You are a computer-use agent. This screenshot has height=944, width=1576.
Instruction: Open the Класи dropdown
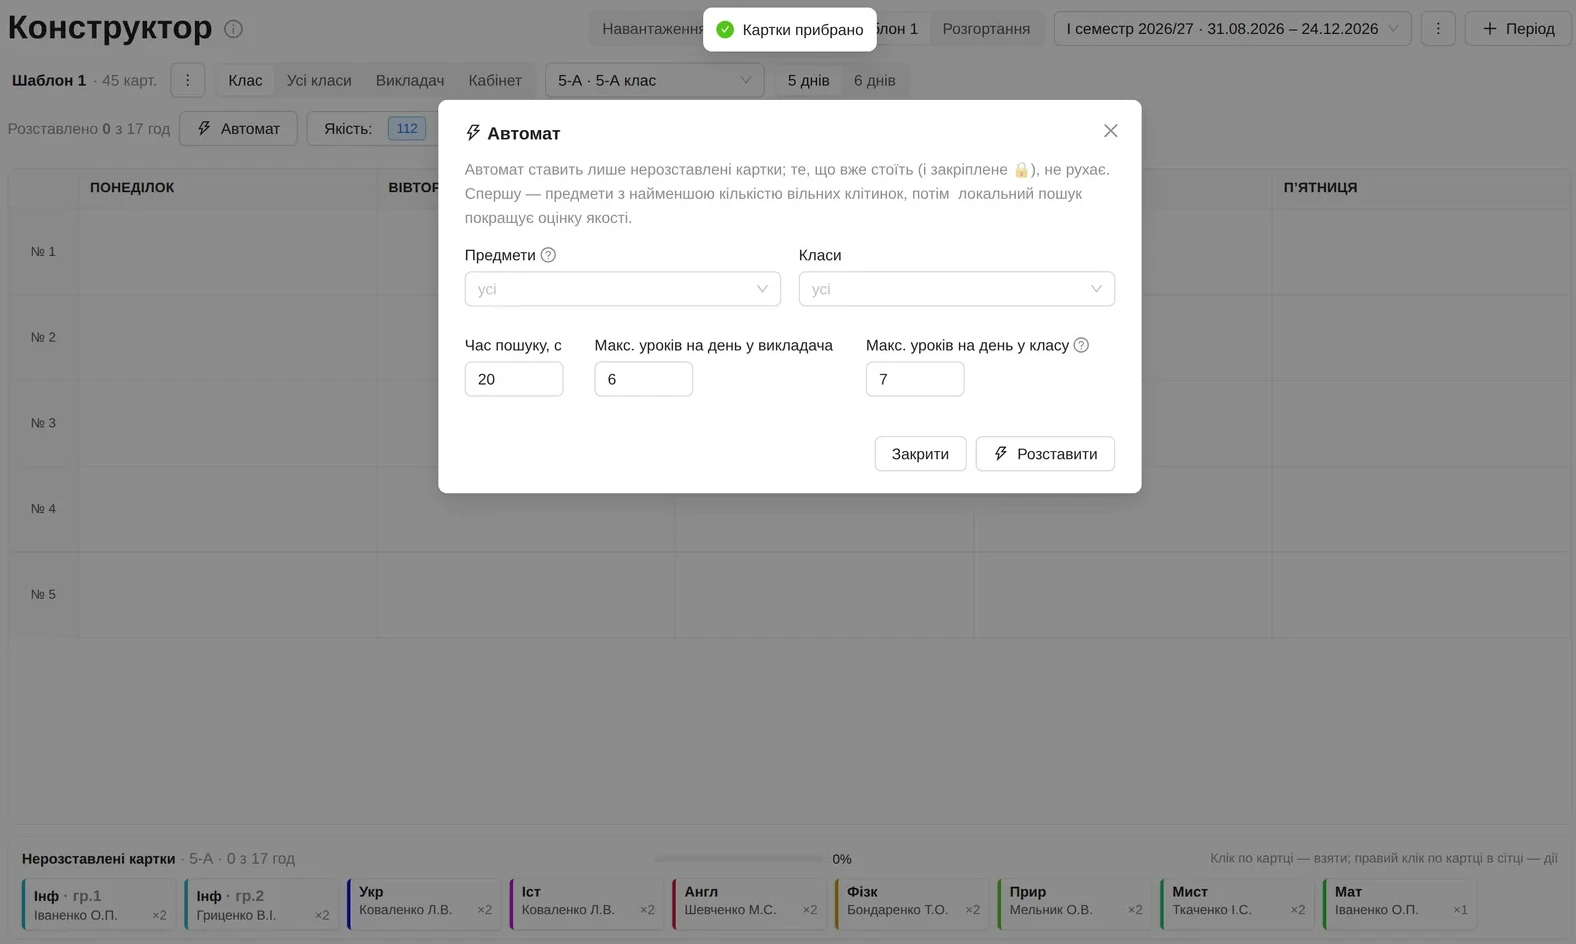[956, 289]
